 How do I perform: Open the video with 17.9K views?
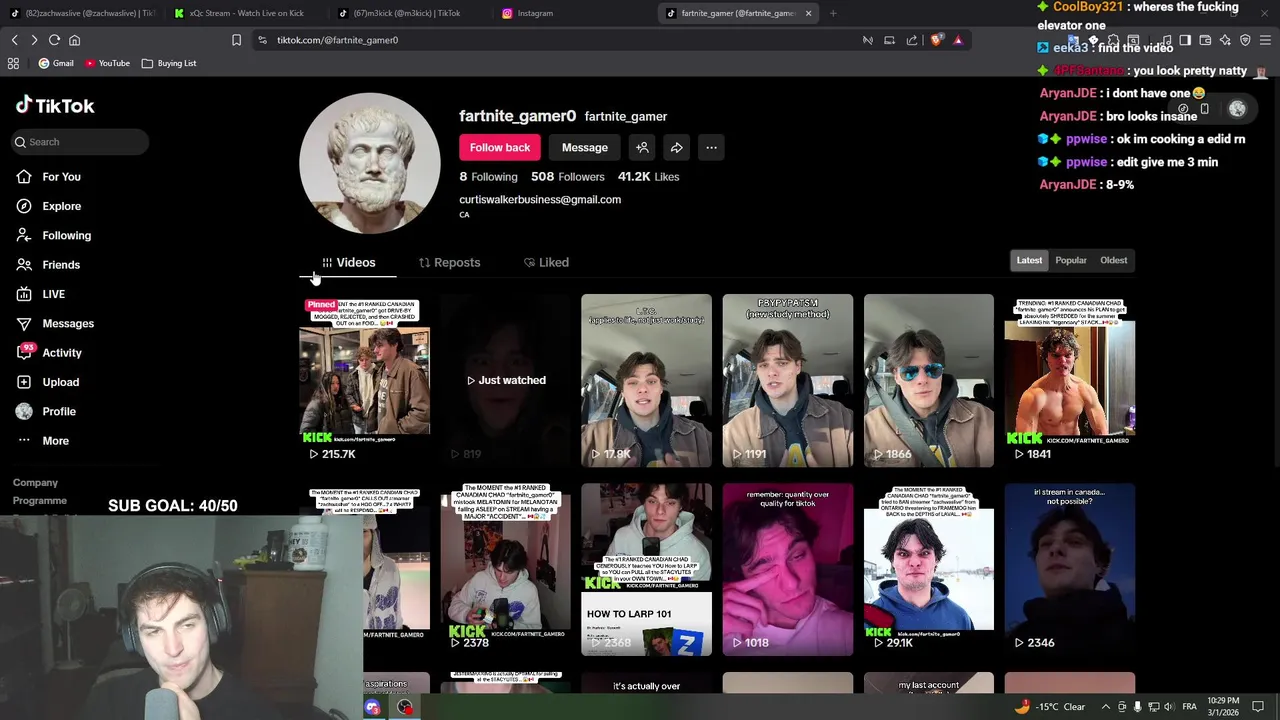tap(646, 380)
